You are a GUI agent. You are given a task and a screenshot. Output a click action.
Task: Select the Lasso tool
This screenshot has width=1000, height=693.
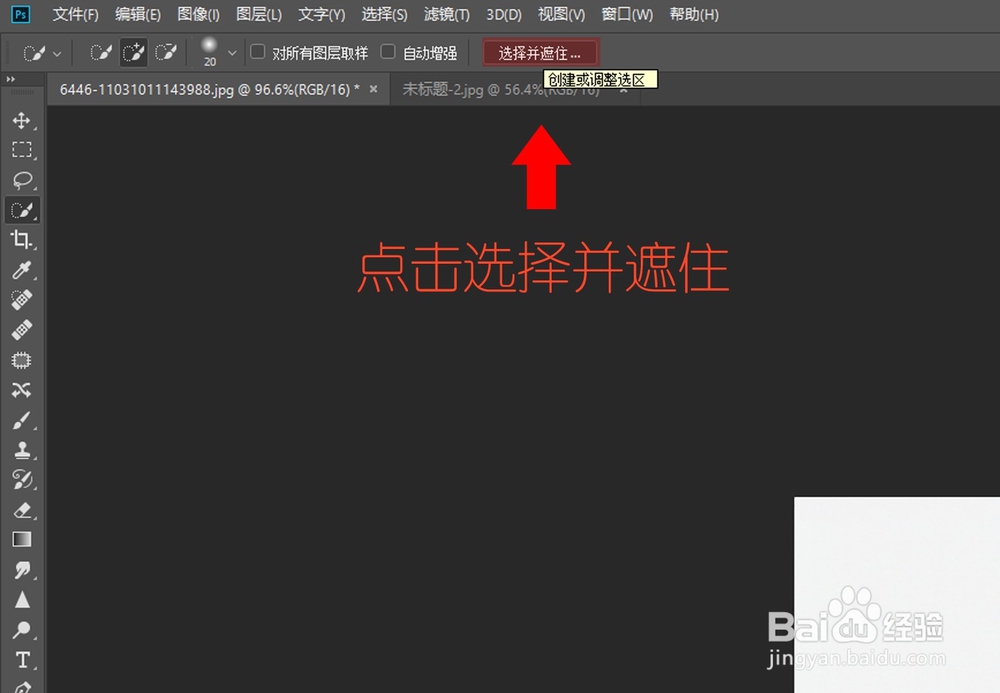22,180
